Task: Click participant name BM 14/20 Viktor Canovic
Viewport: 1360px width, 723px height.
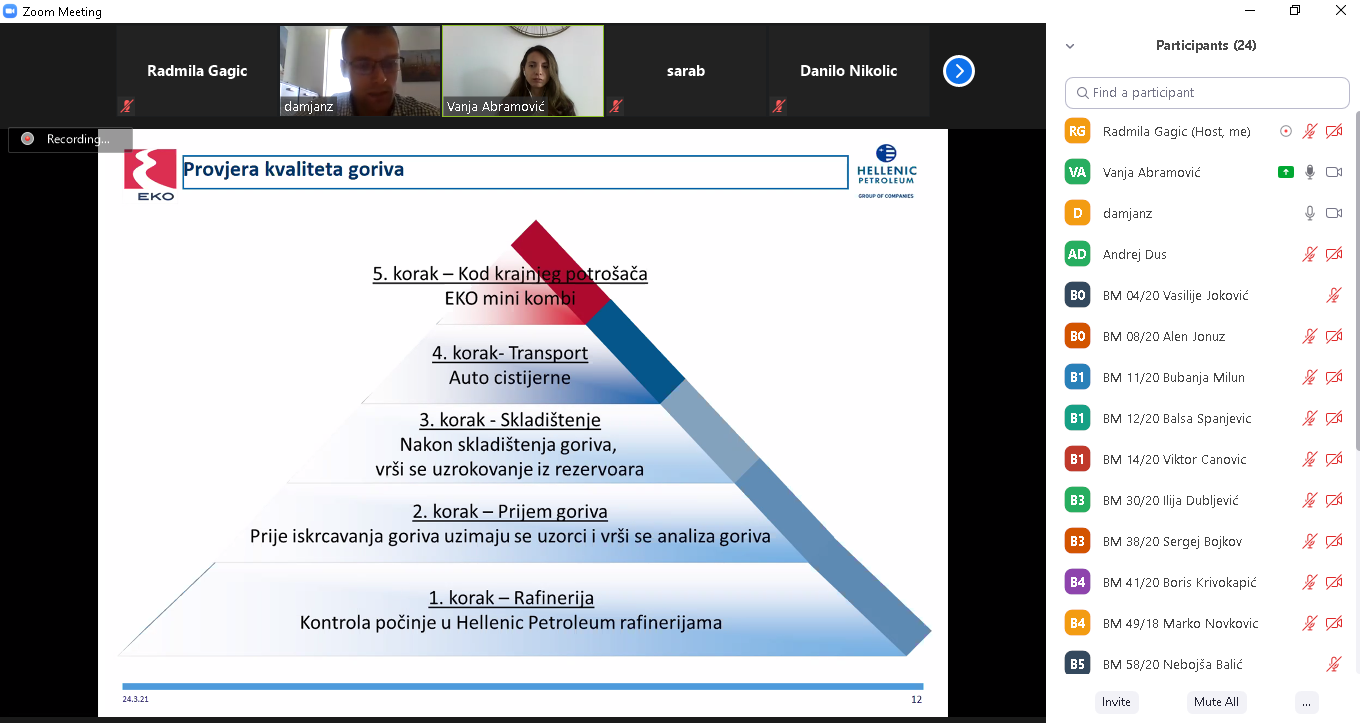Action: point(1175,459)
